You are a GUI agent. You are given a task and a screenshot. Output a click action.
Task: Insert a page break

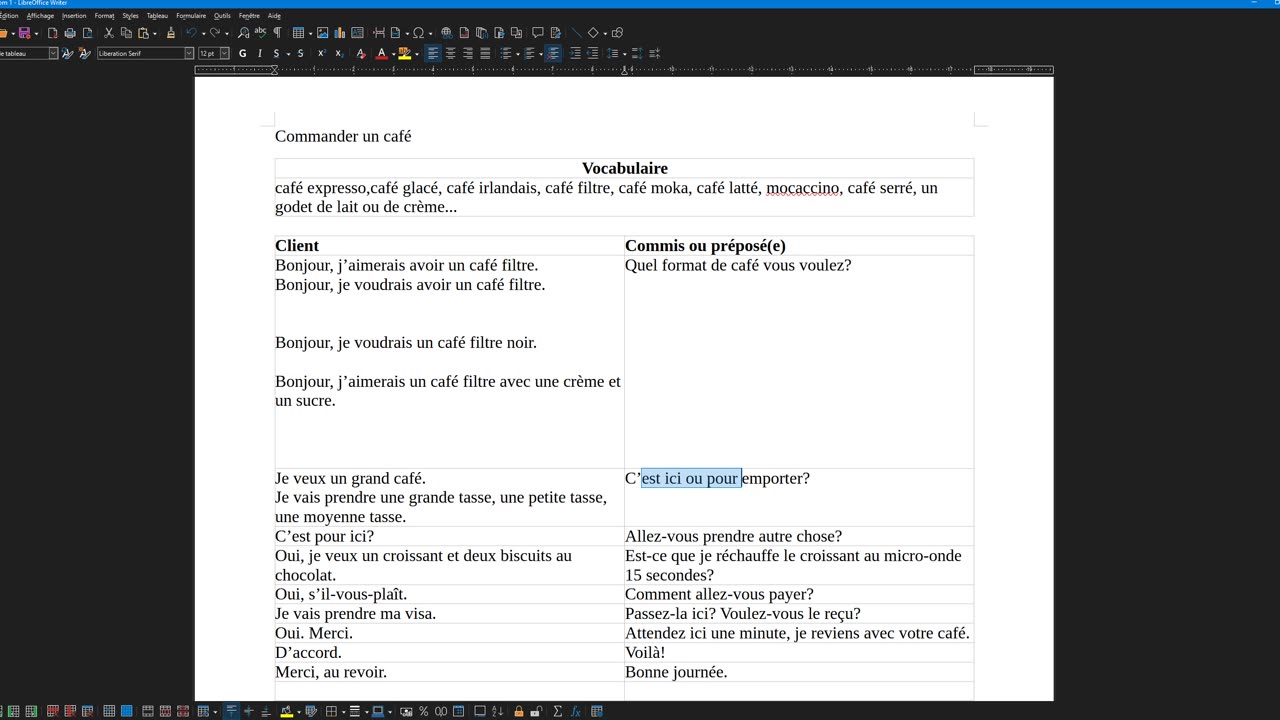[x=380, y=33]
